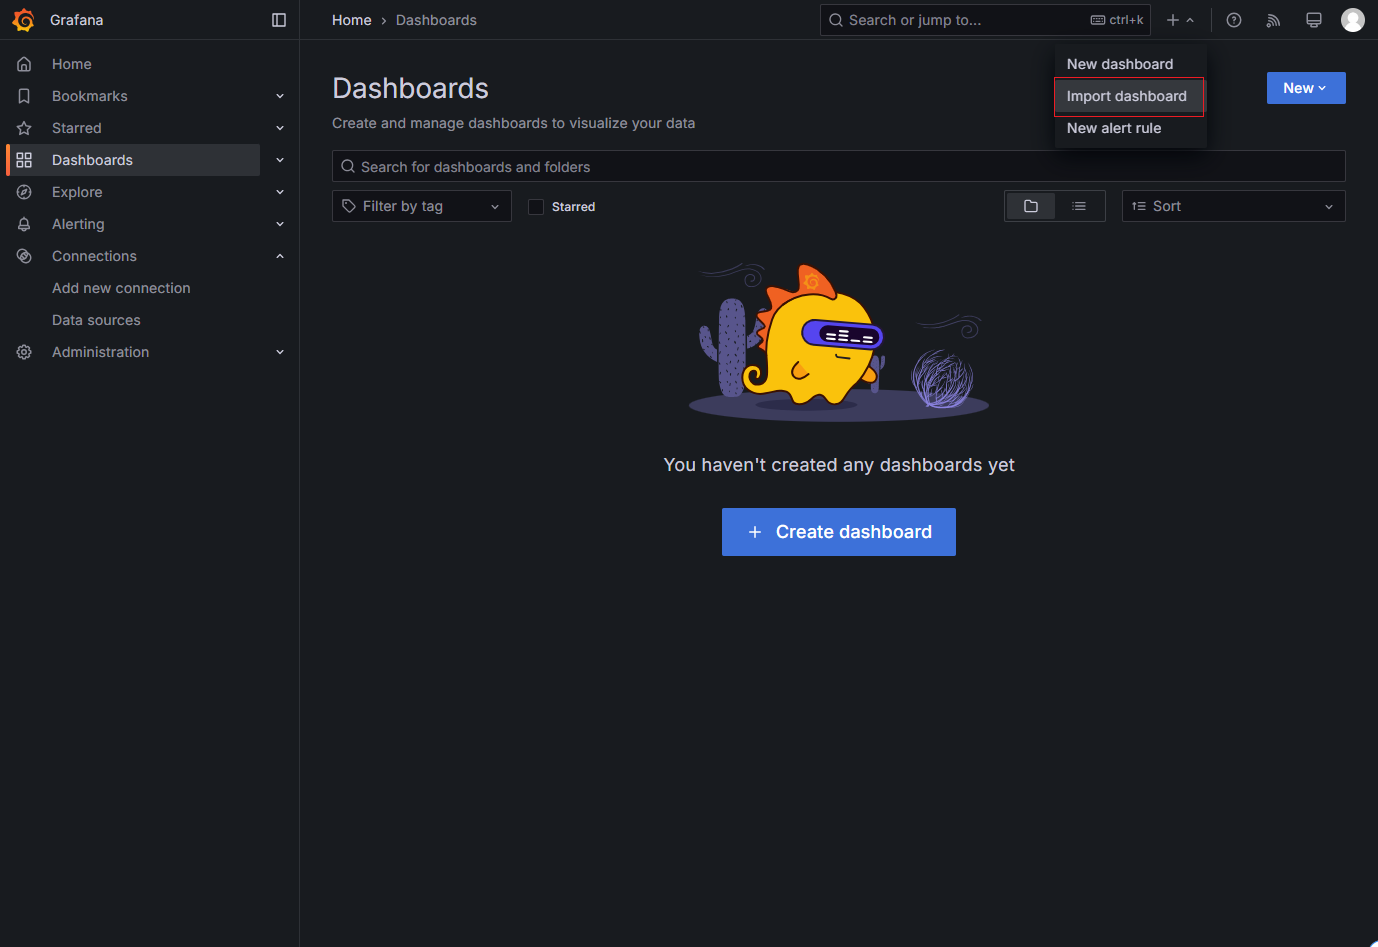Viewport: 1378px width, 947px height.
Task: Click the Explore compass icon
Action: coord(24,192)
